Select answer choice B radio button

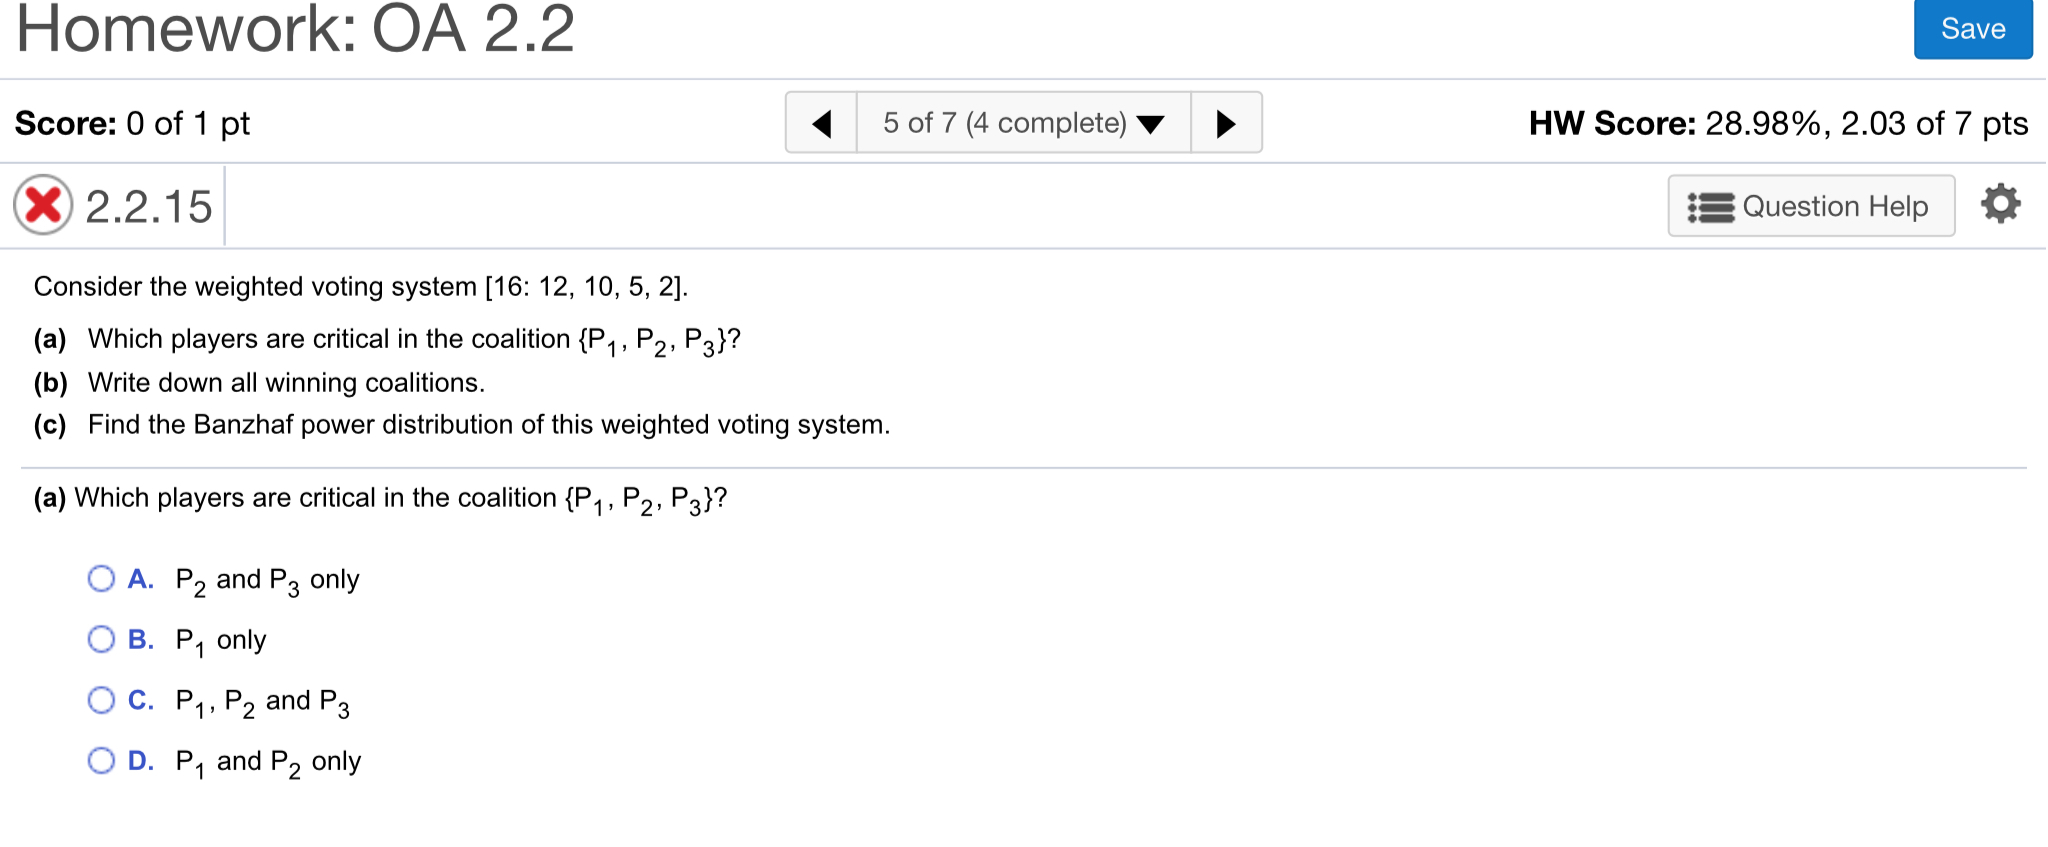[100, 639]
